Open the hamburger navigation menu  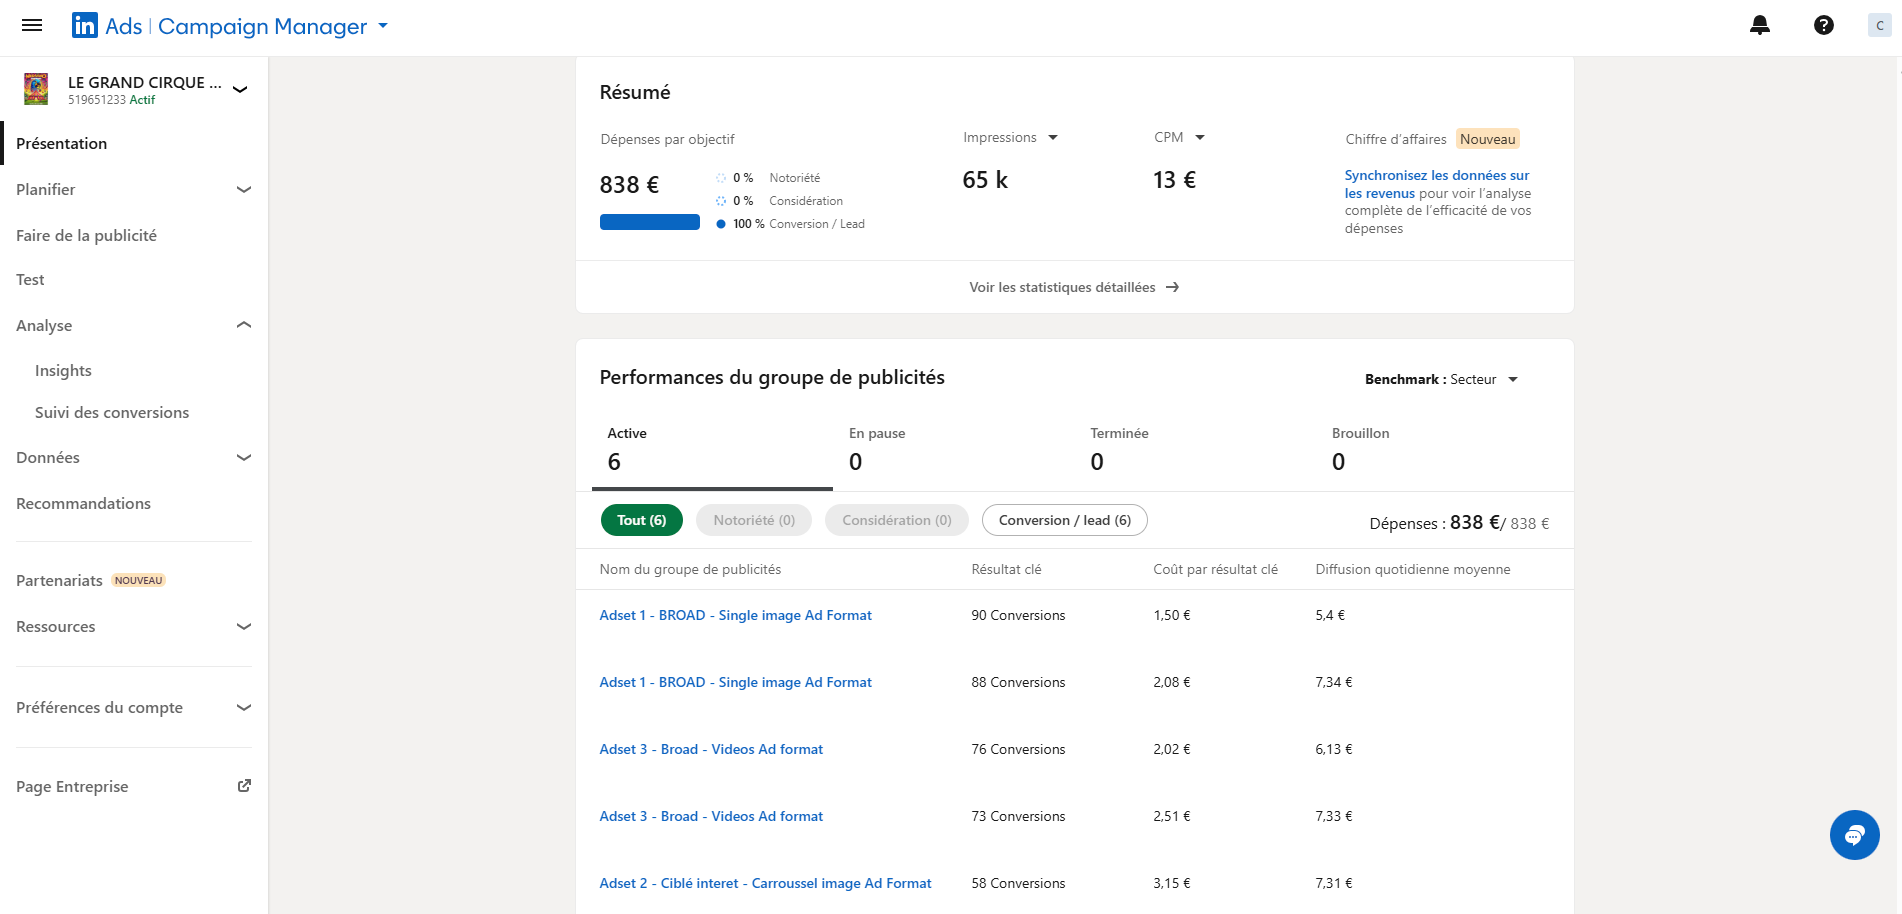click(x=32, y=25)
